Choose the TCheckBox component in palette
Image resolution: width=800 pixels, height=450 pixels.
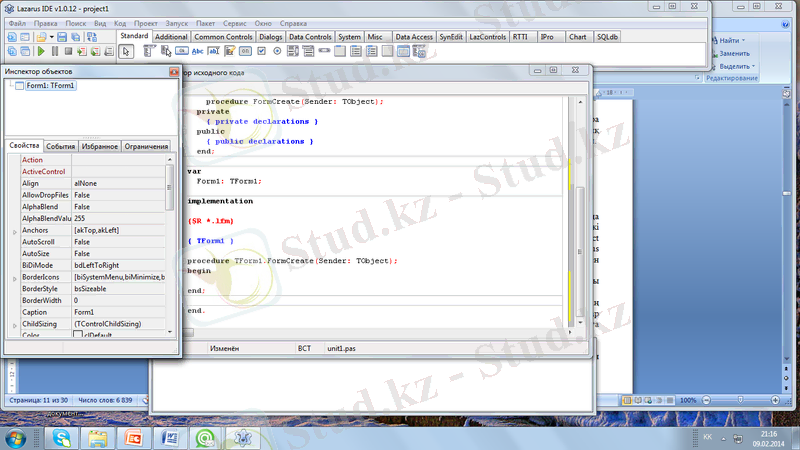pos(260,51)
